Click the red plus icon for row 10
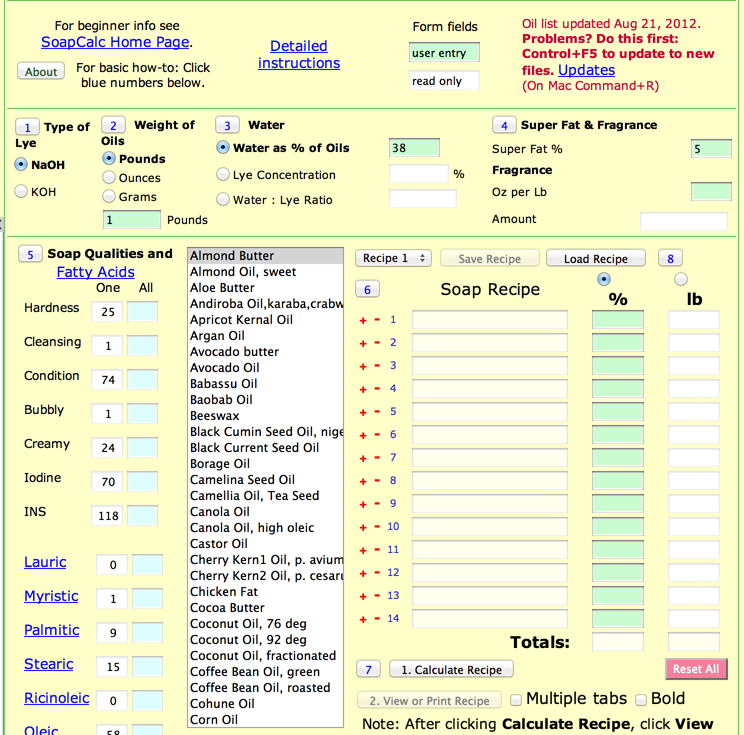The image size is (744, 735). (363, 528)
